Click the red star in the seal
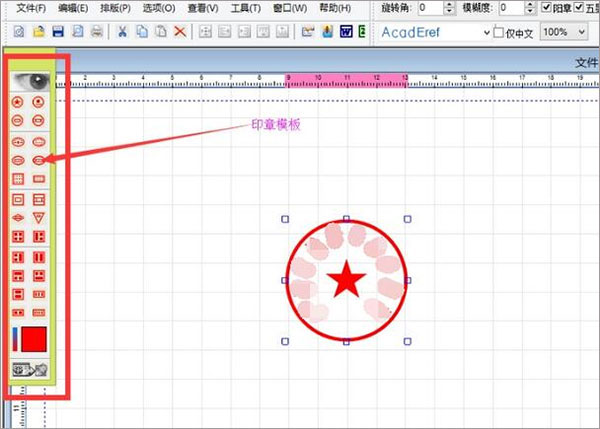Viewport: 600px width, 429px height. click(346, 280)
